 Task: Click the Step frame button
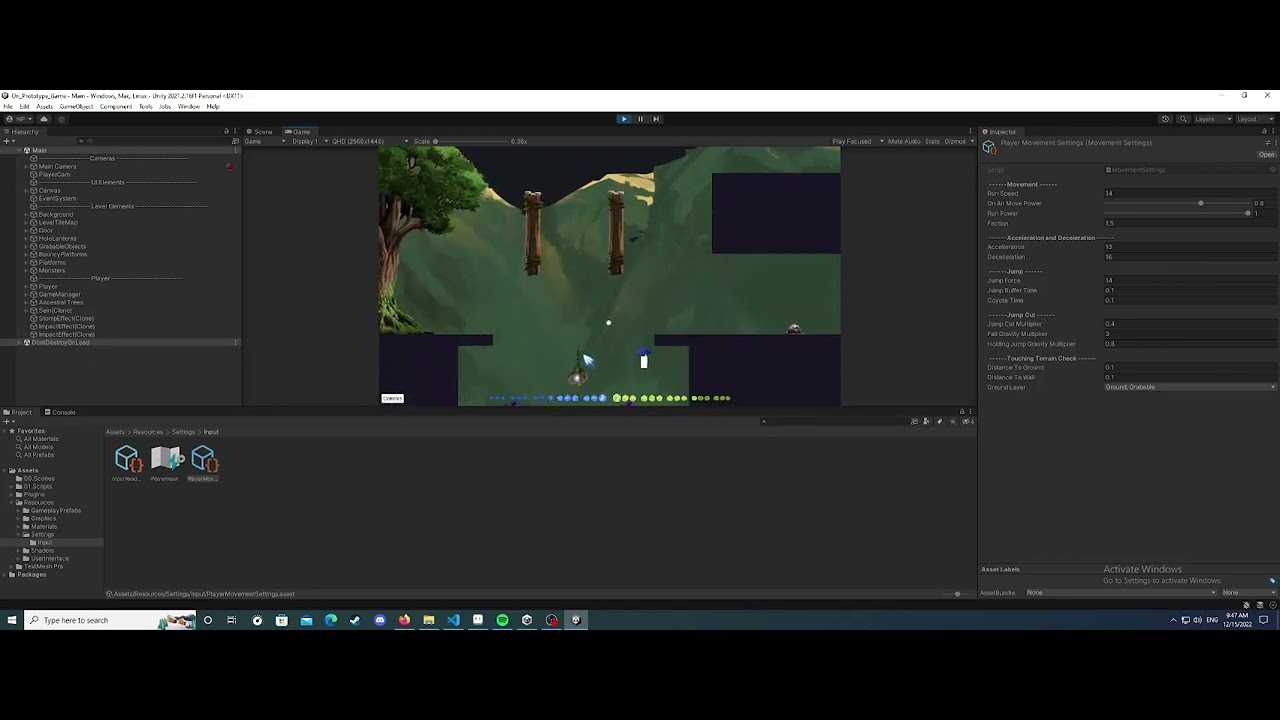pos(656,119)
